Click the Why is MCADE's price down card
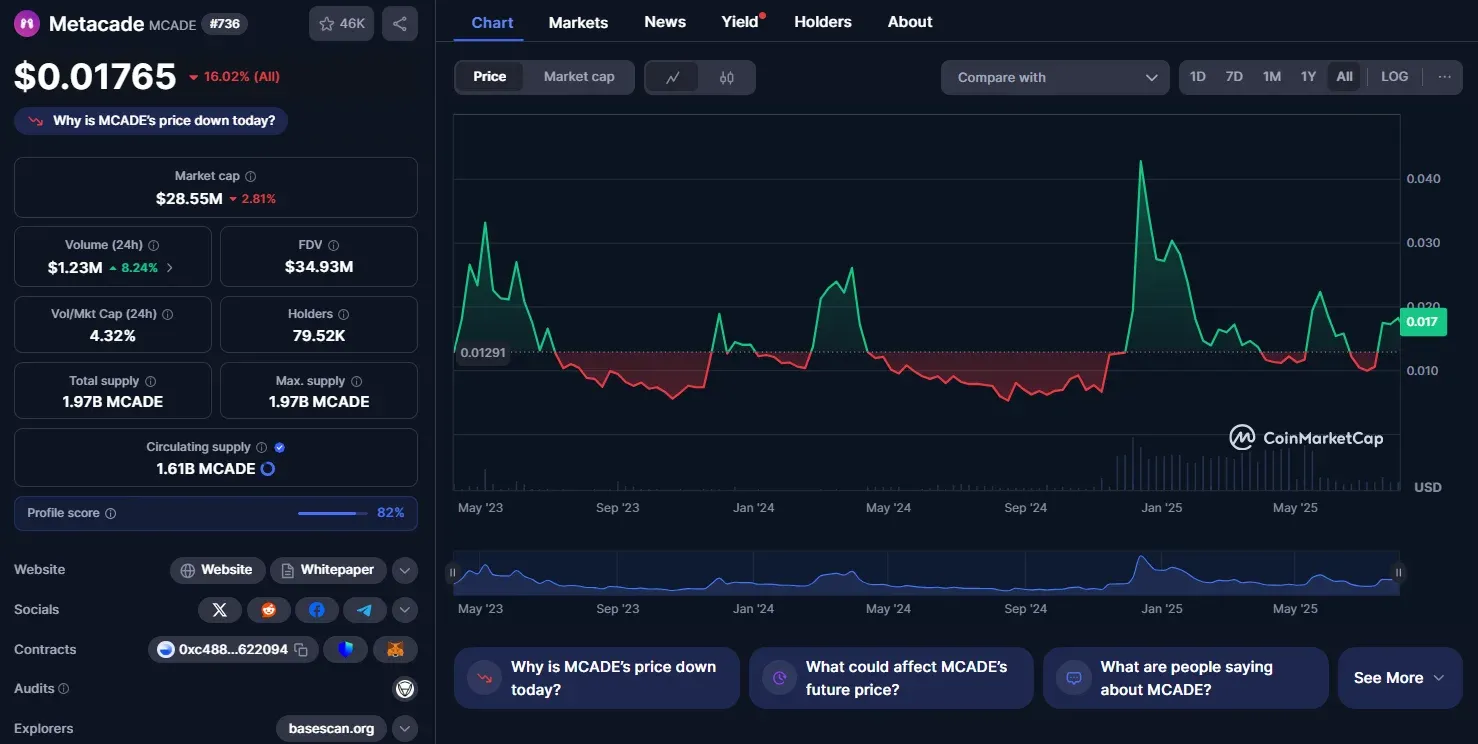Screen dimensions: 1478x744 point(596,678)
